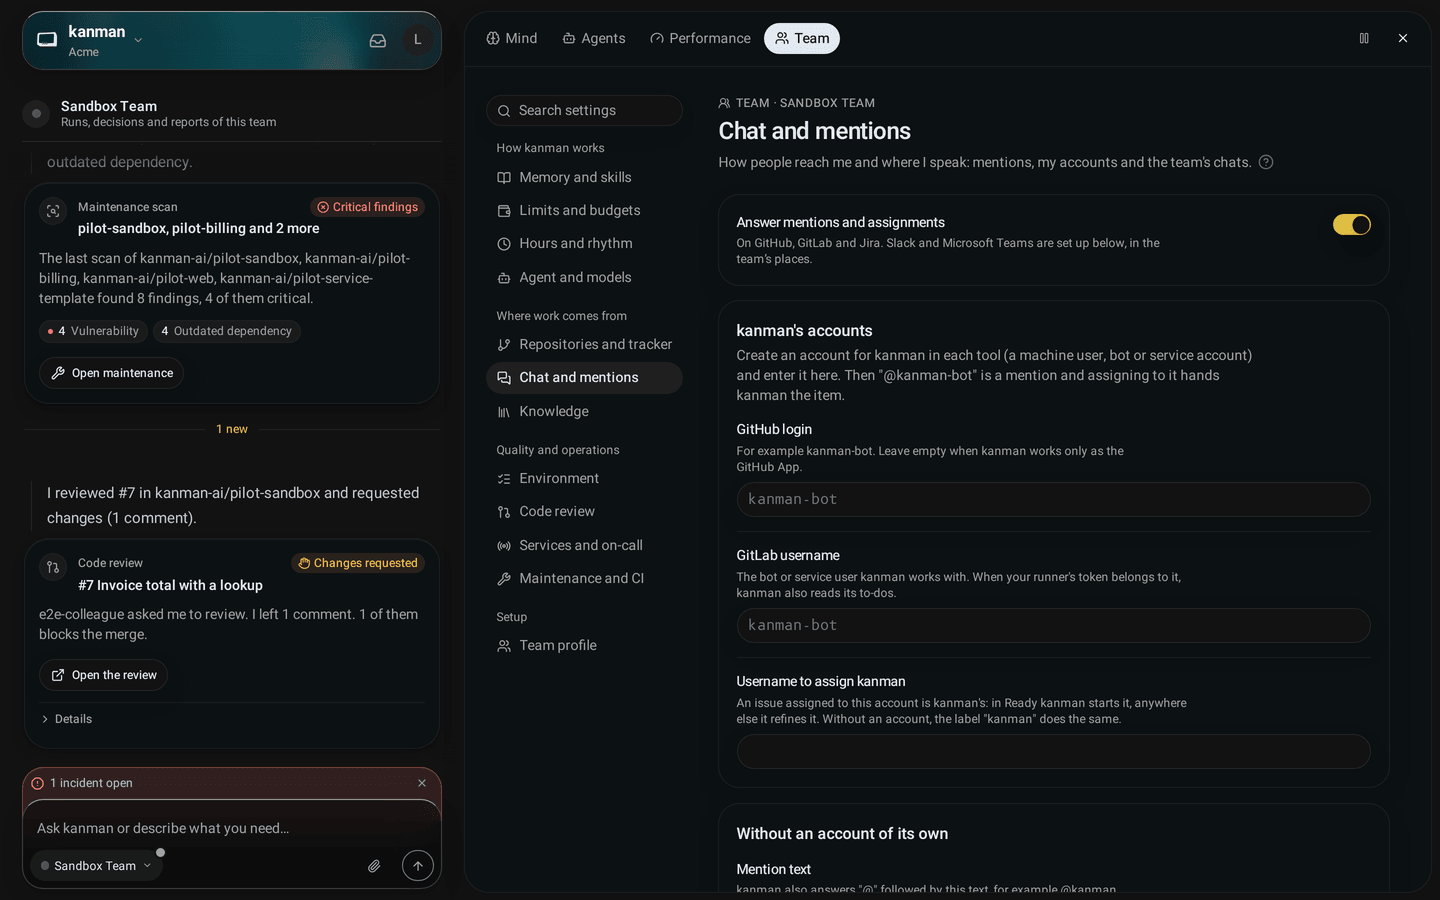The height and width of the screenshot is (900, 1440).
Task: Switch to the Mind tab
Action: point(512,38)
